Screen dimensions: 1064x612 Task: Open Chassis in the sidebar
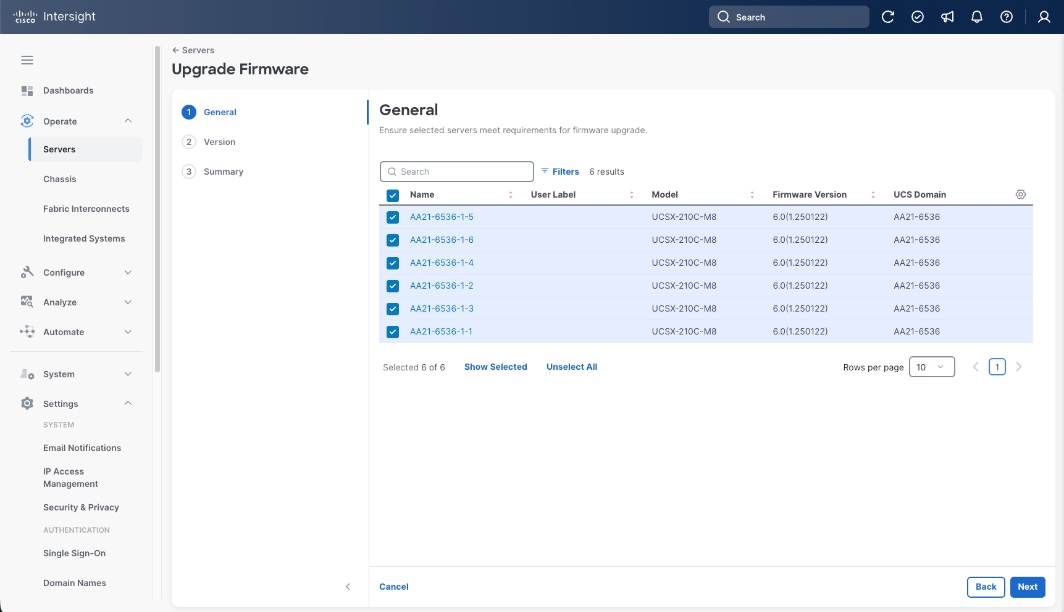(60, 179)
